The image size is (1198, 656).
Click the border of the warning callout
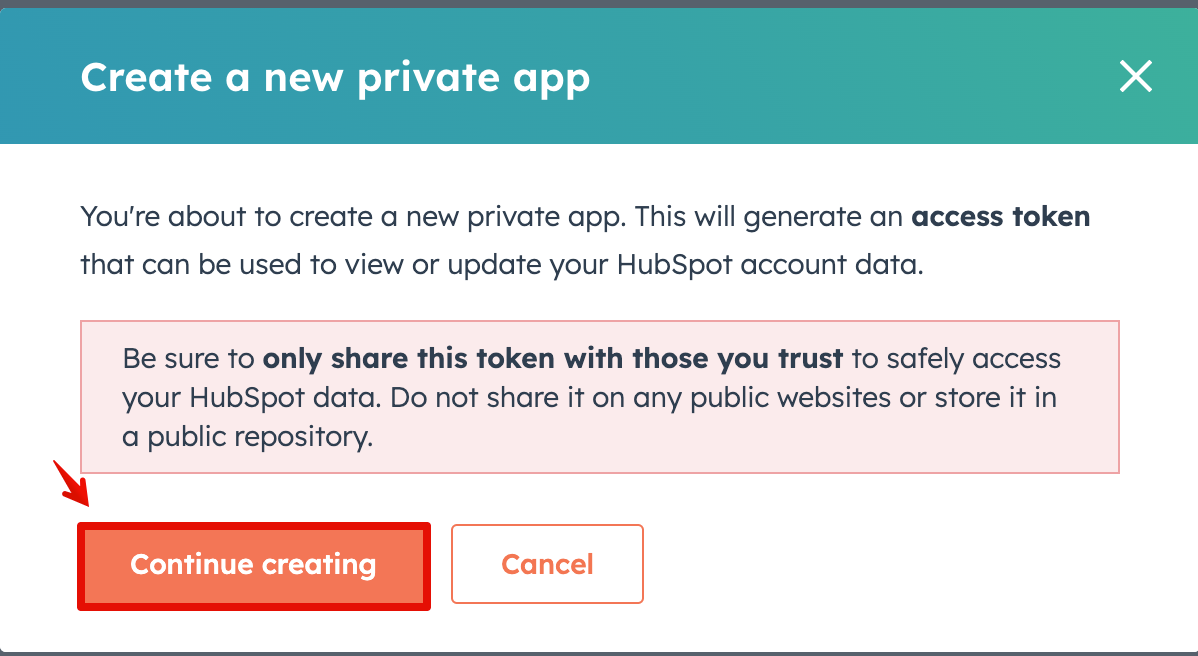[x=598, y=322]
